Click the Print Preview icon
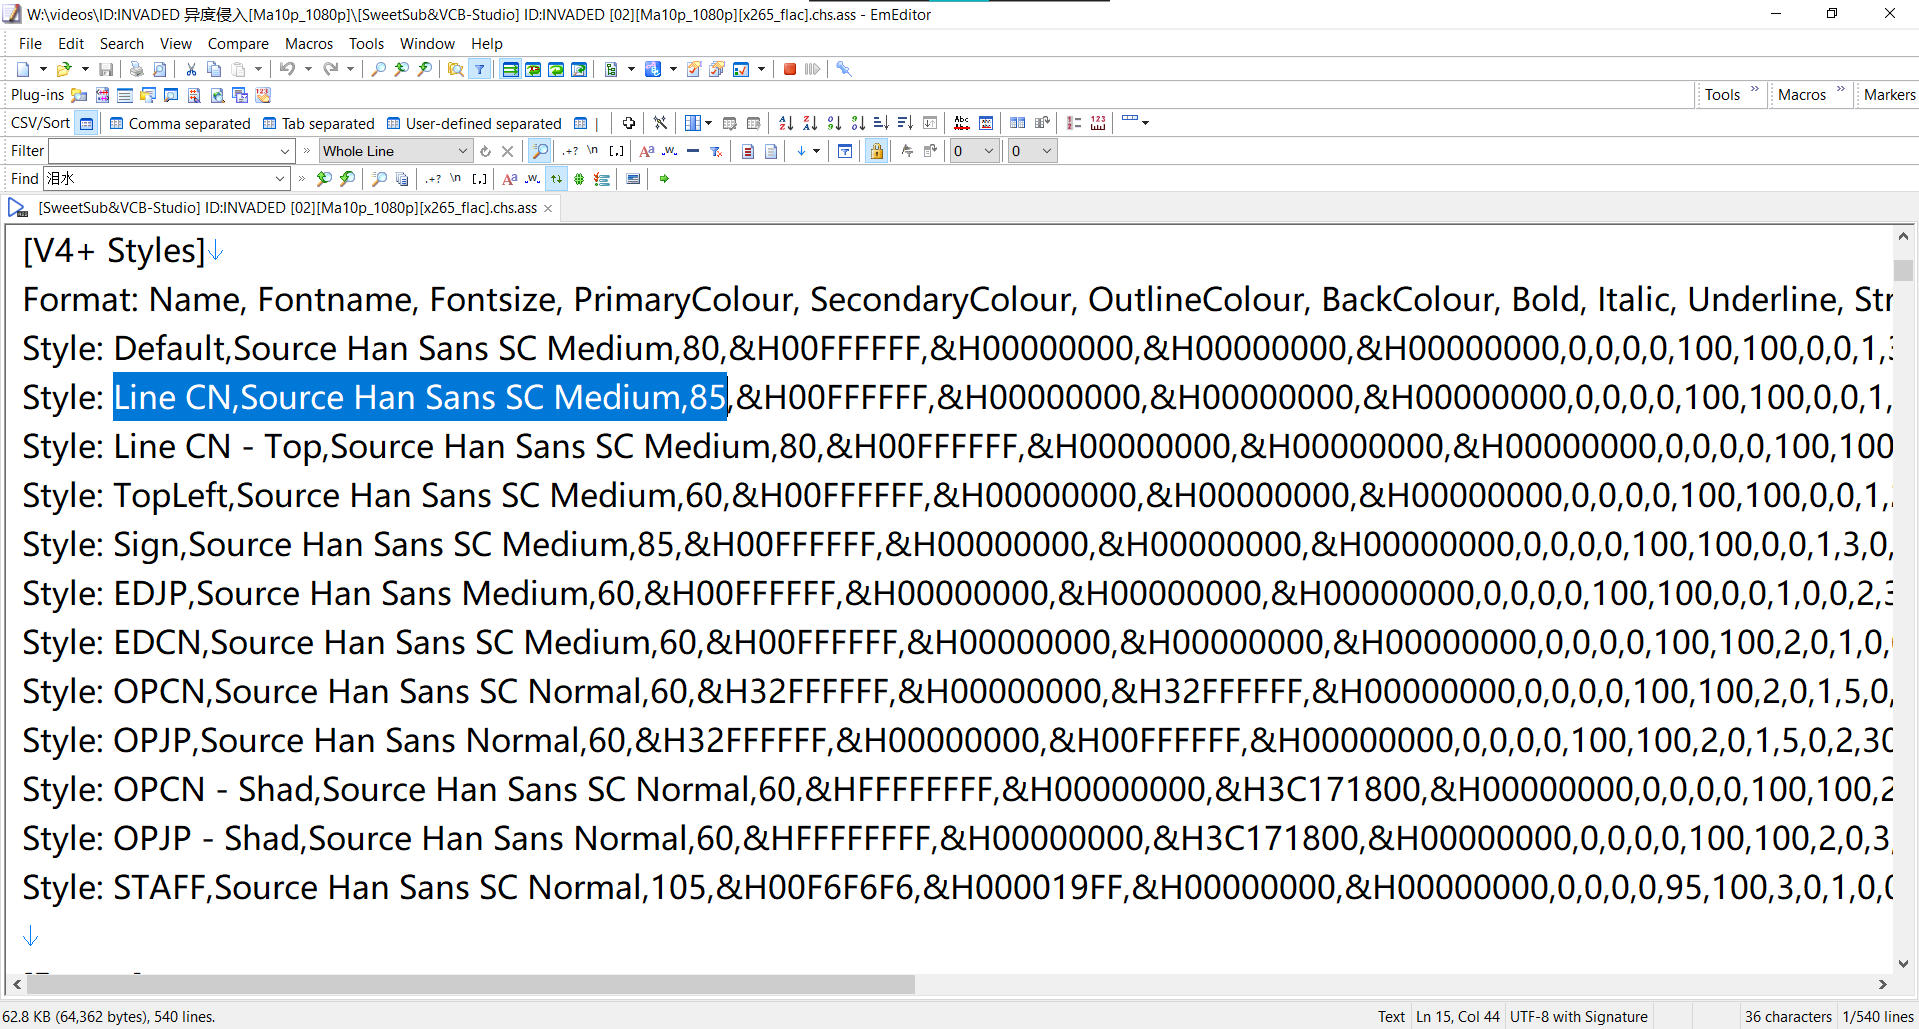1919x1029 pixels. (160, 69)
